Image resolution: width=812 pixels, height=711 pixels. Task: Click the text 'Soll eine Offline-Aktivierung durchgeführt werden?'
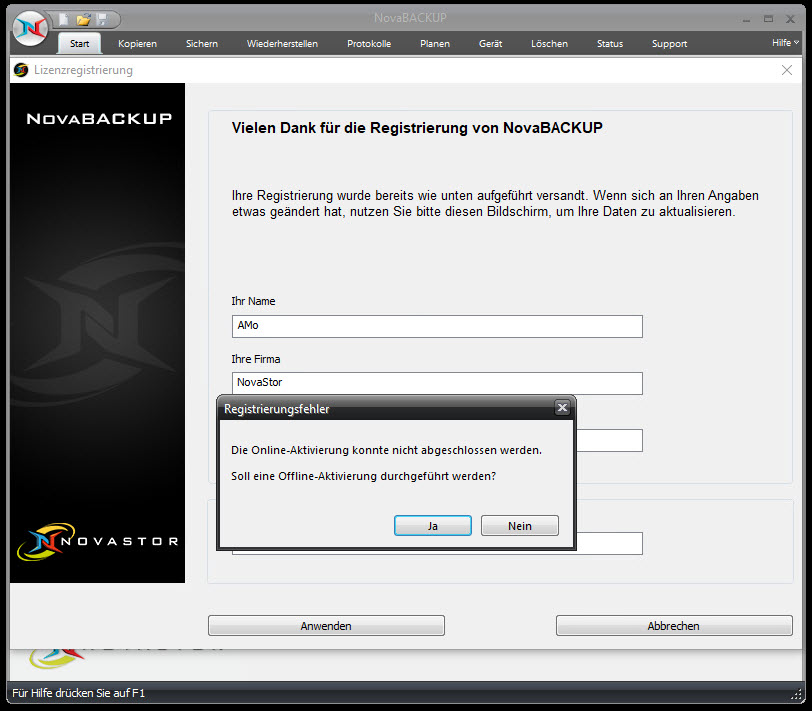click(364, 476)
